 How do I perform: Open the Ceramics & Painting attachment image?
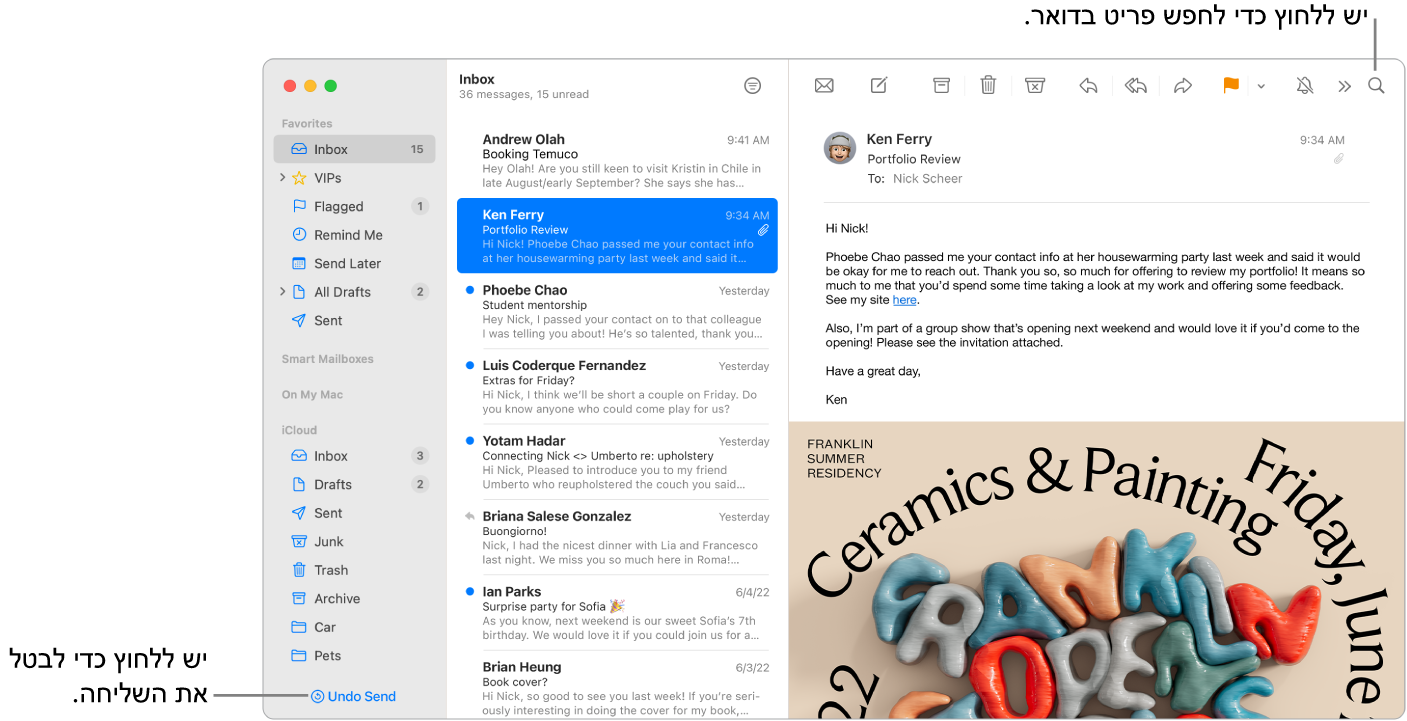(x=1096, y=569)
